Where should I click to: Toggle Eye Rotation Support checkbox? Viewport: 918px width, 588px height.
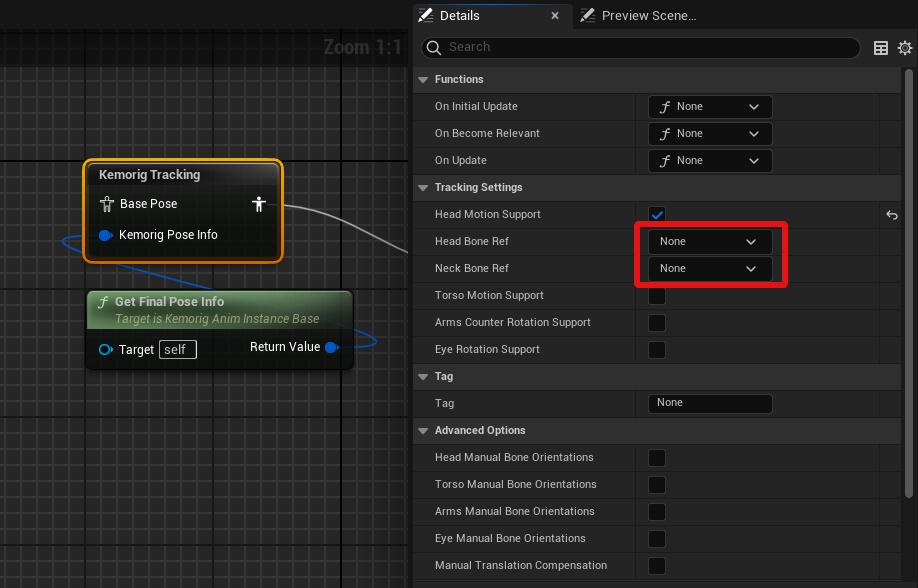click(657, 350)
